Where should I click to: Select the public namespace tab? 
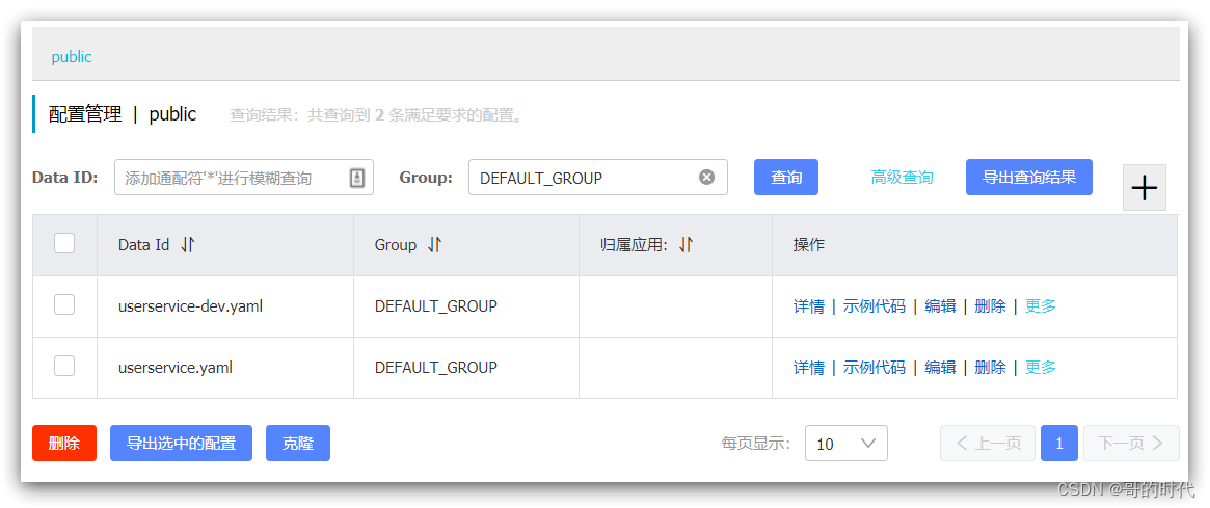click(72, 57)
